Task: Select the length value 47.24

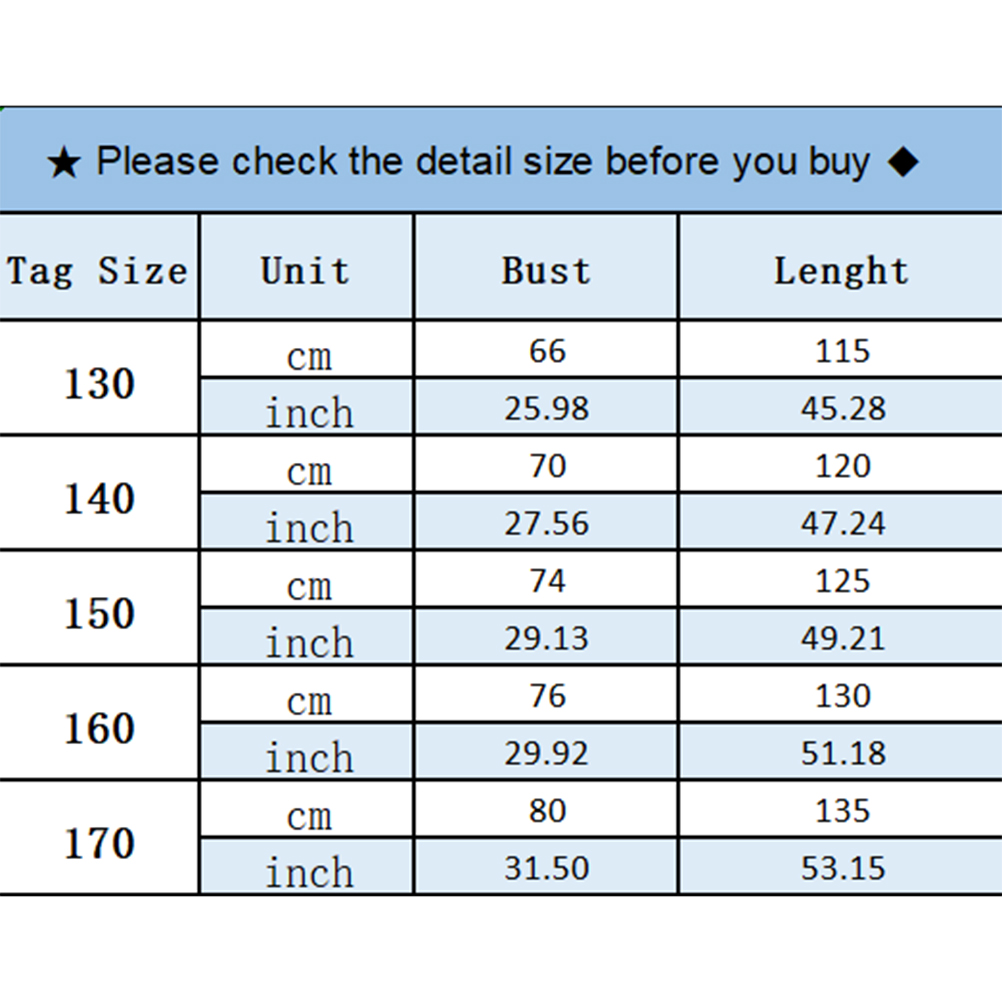Action: [843, 523]
